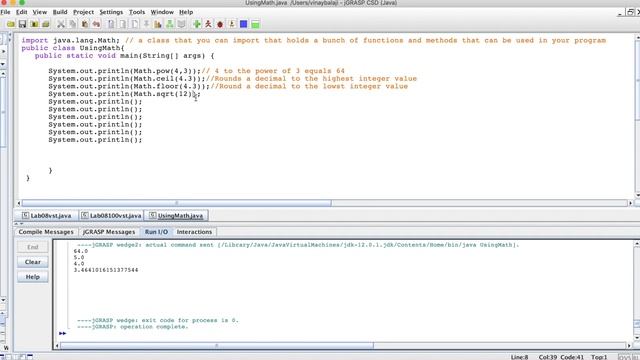Click the blue square toolbar icon
Viewport: 640px width, 360px height.
tap(244, 24)
